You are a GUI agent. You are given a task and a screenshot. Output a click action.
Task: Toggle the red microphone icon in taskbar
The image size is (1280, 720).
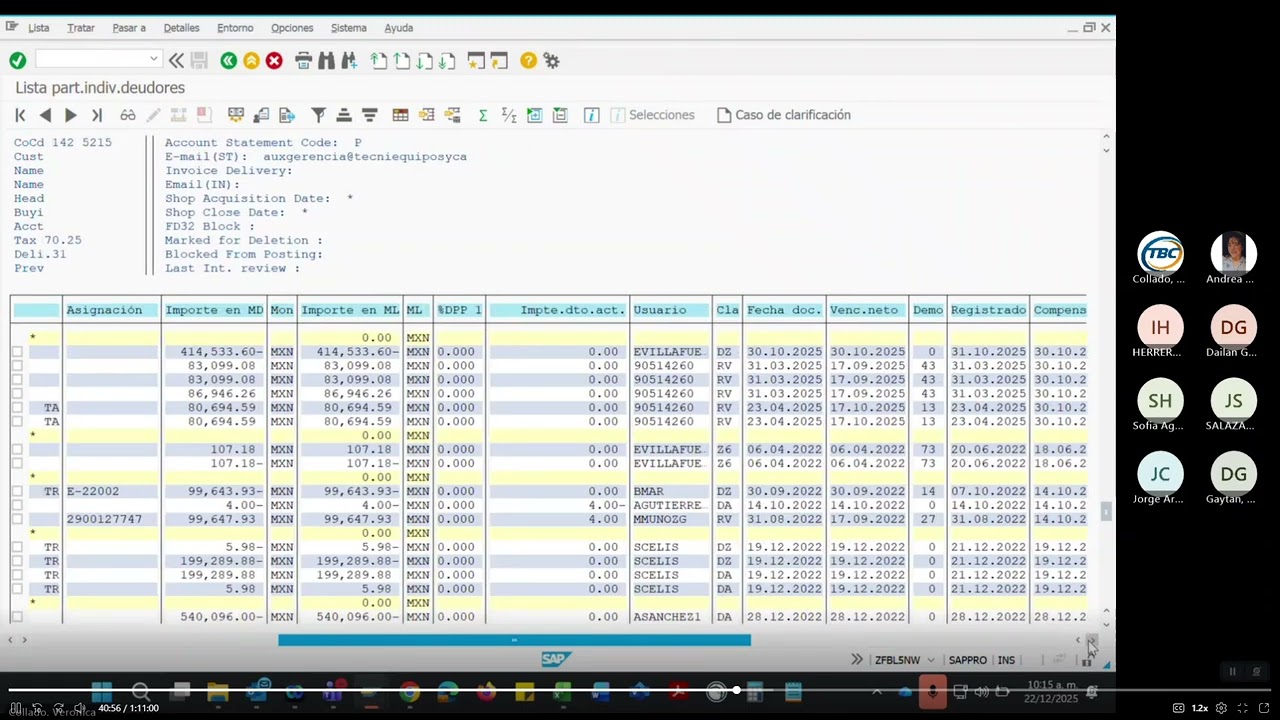pos(932,691)
